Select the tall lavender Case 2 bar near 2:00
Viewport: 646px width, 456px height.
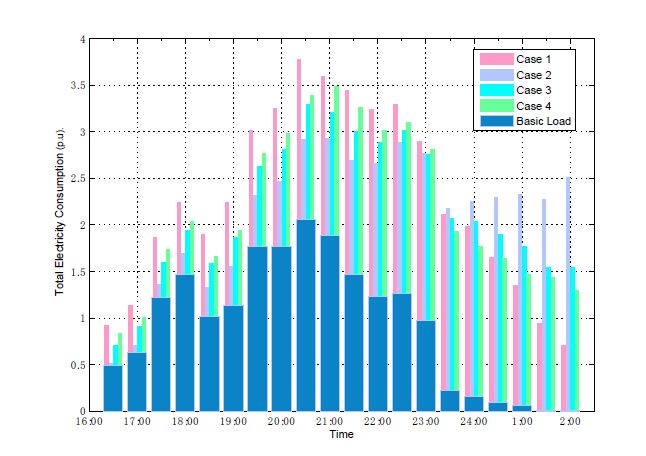pyautogui.click(x=568, y=290)
